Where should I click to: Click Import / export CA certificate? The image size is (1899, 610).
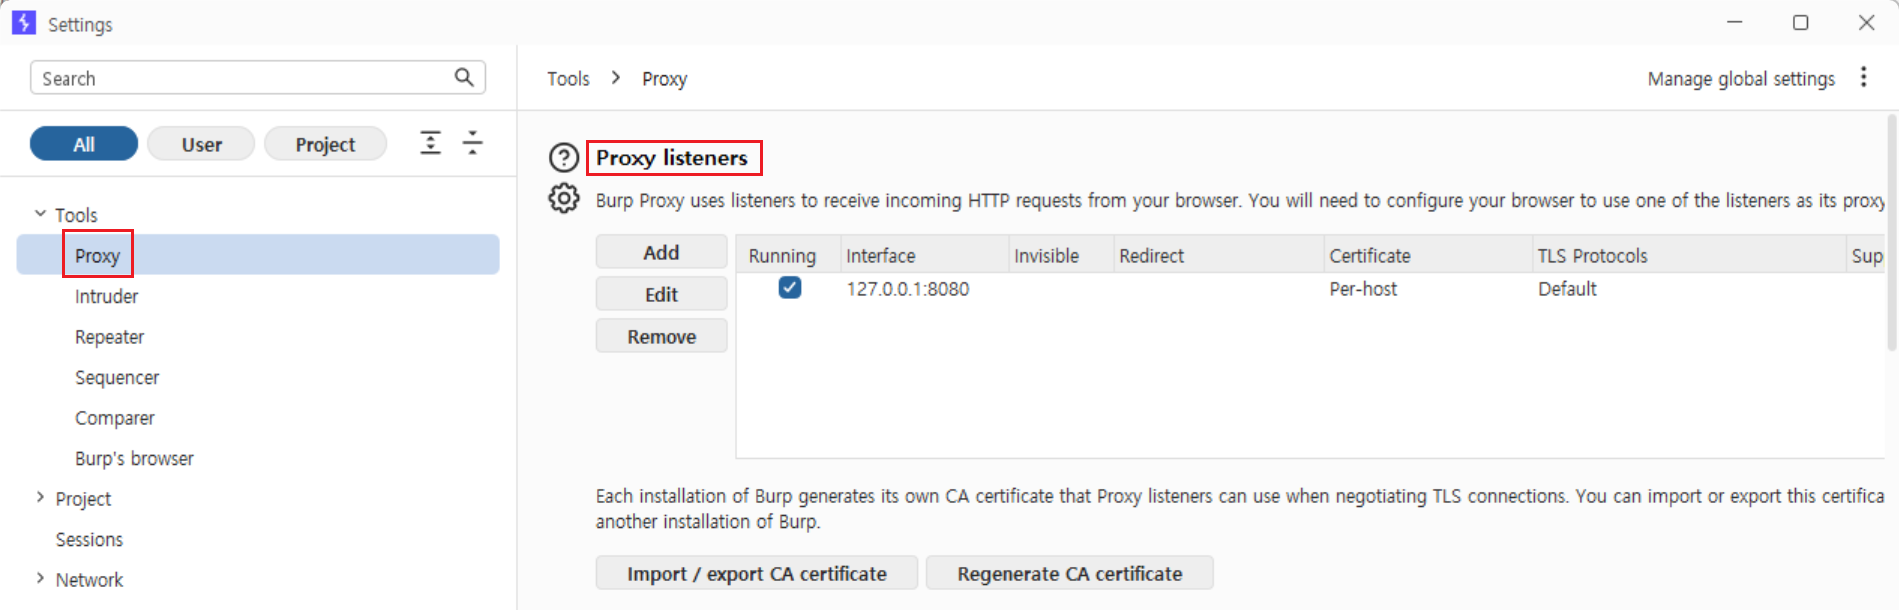(x=757, y=574)
